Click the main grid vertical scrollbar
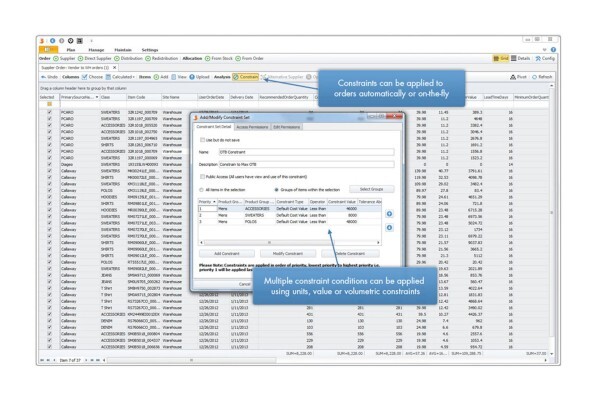 (x=551, y=212)
